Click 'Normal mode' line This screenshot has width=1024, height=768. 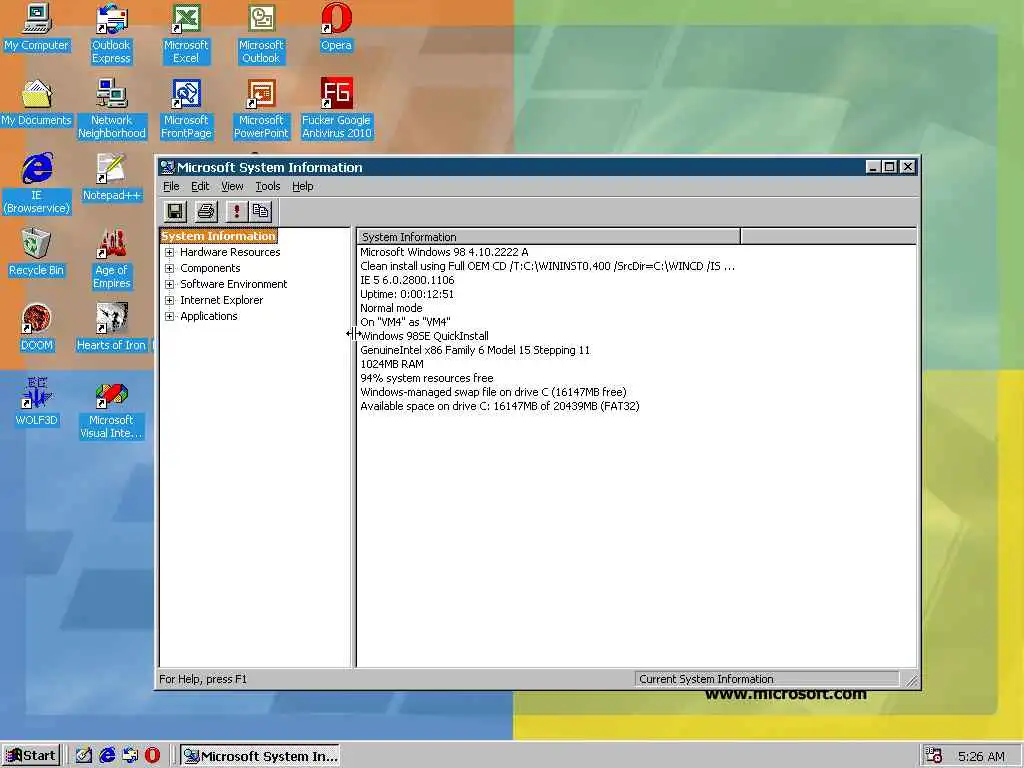(x=391, y=308)
